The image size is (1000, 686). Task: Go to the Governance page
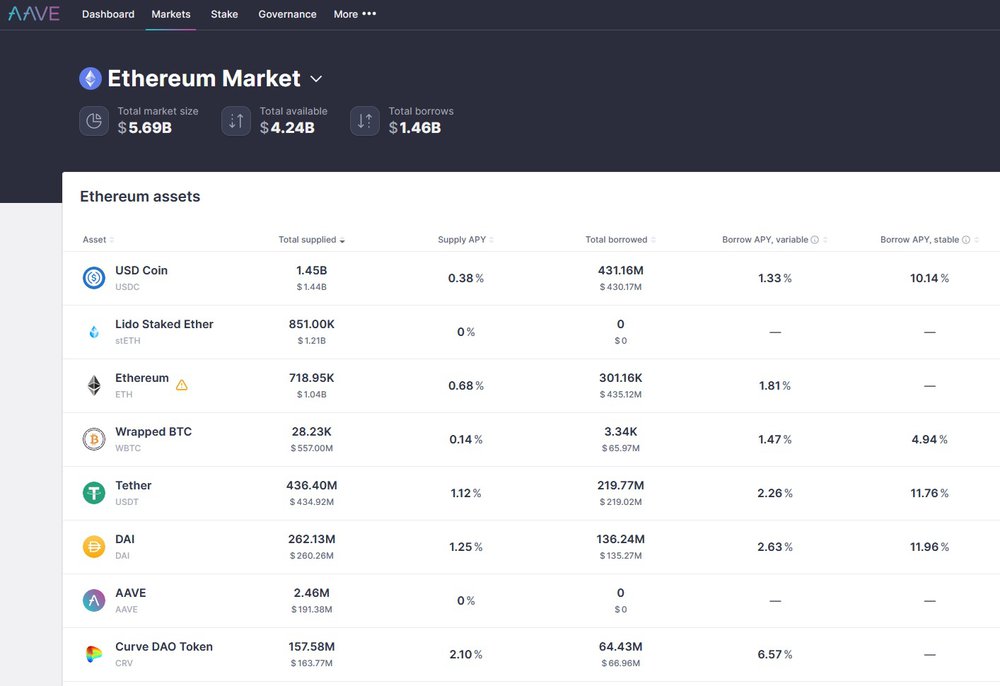tap(287, 14)
